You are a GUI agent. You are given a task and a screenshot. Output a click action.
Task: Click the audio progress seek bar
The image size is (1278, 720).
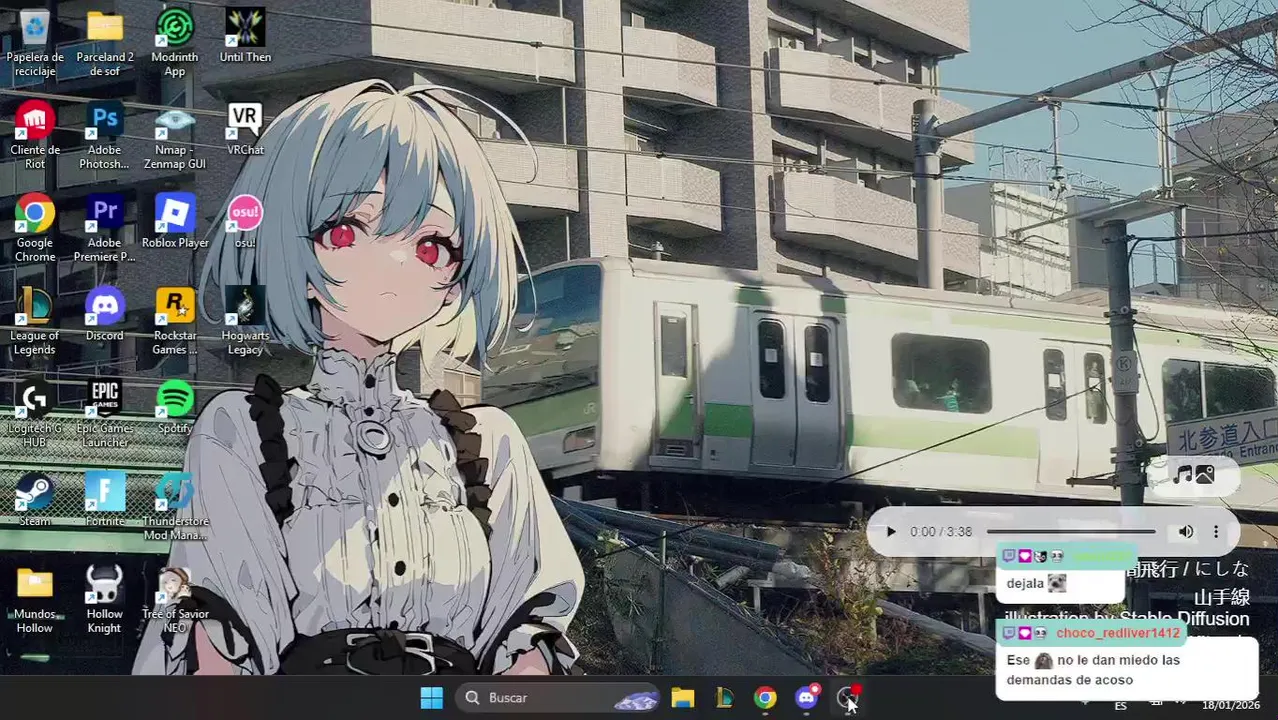1071,532
